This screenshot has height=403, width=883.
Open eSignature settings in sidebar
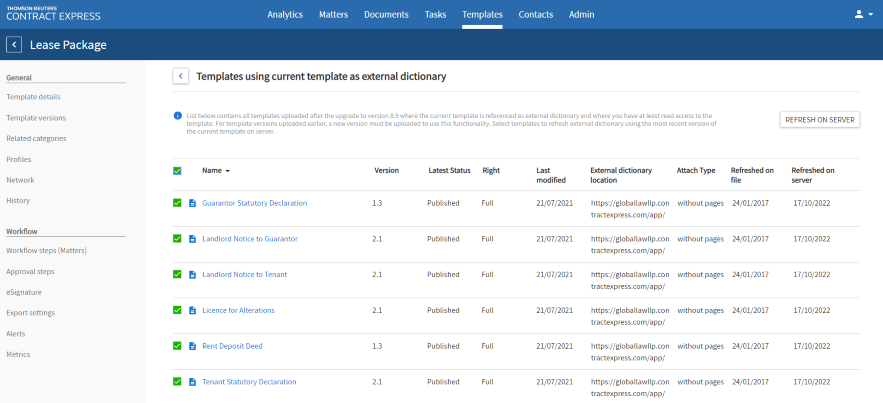point(24,292)
